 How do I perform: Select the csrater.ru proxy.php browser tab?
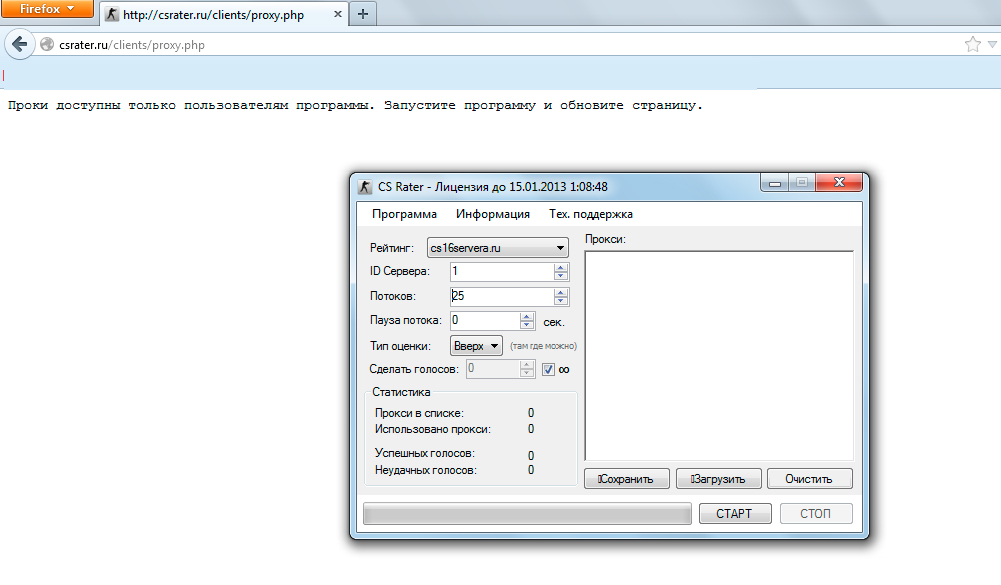[x=223, y=14]
